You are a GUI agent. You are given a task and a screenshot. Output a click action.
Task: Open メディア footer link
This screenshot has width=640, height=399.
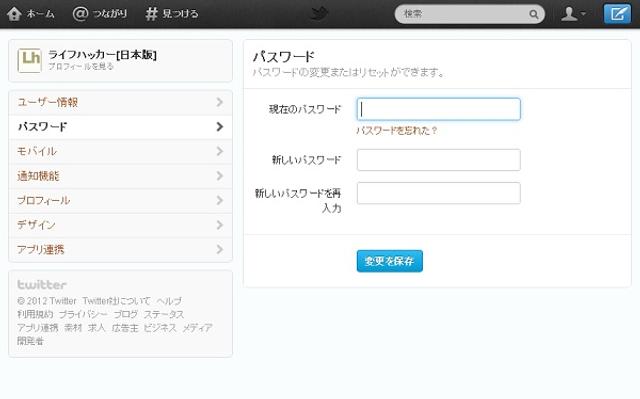tap(197, 328)
